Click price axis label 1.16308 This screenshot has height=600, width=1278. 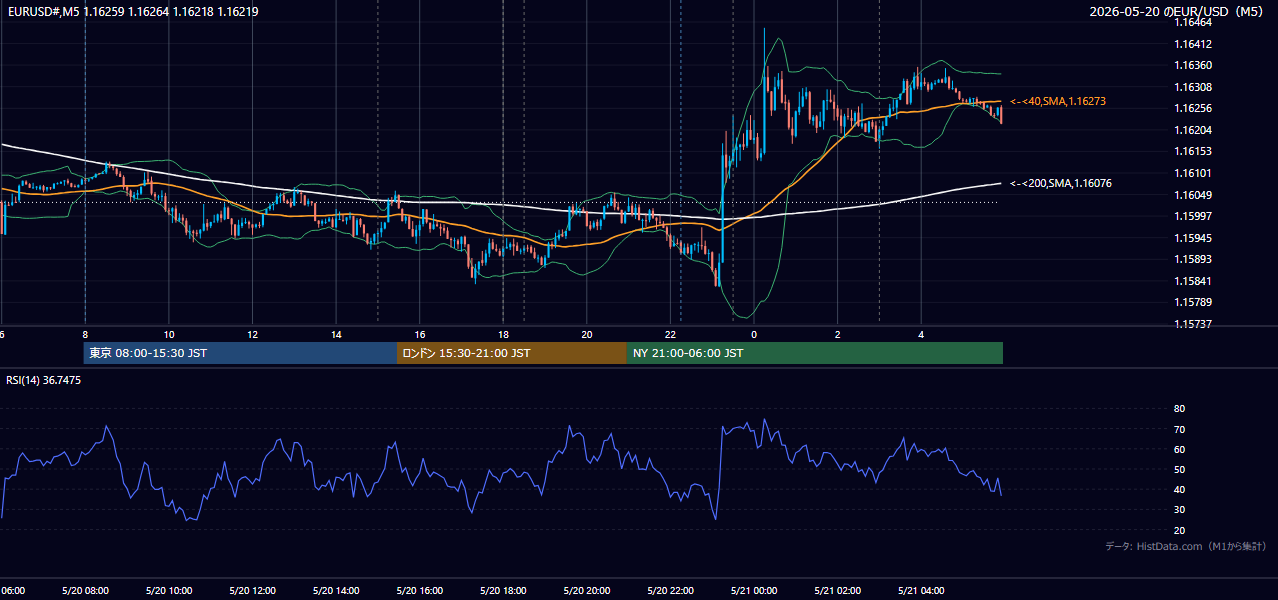coord(1193,87)
